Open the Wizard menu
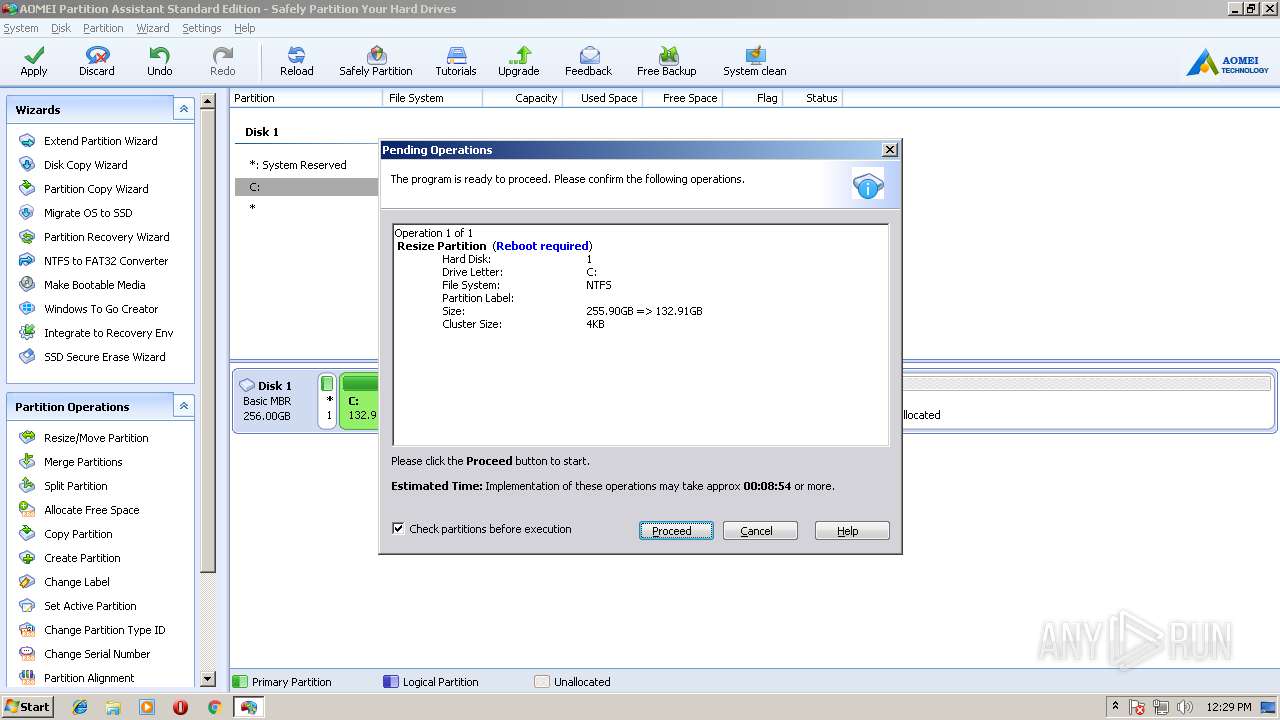This screenshot has width=1280, height=720. coord(153,28)
